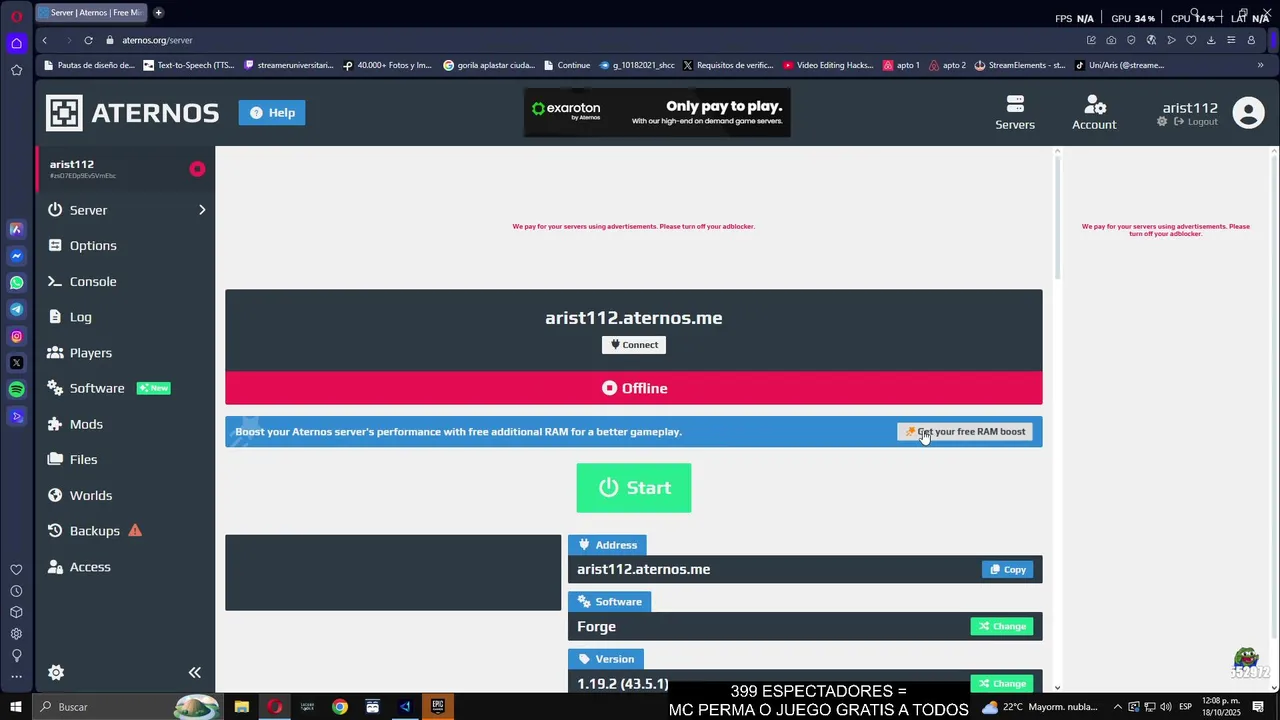1280x720 pixels.
Task: Click the Windows search box
Action: pyautogui.click(x=128, y=707)
